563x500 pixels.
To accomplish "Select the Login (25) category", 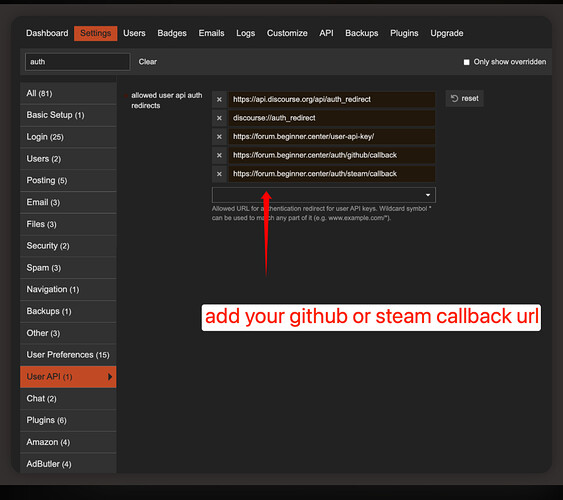I will [x=68, y=137].
